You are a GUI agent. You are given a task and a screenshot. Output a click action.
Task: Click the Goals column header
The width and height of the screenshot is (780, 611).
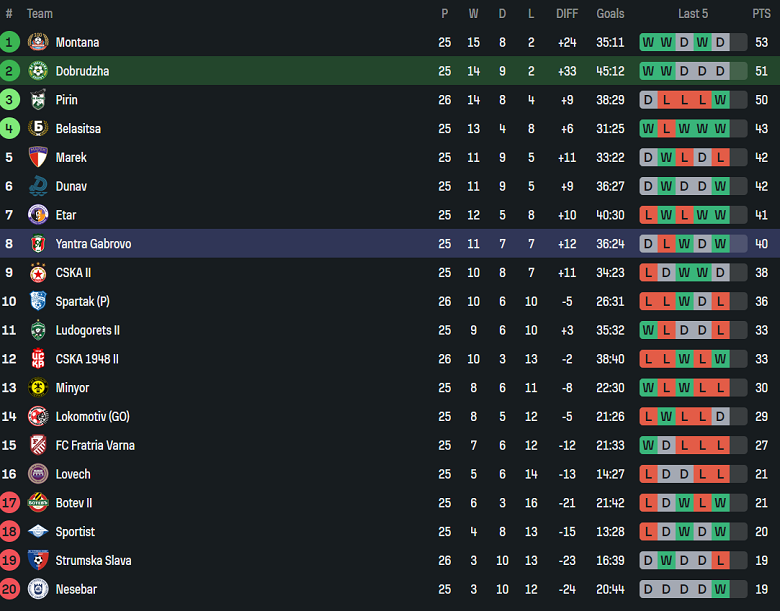[610, 14]
